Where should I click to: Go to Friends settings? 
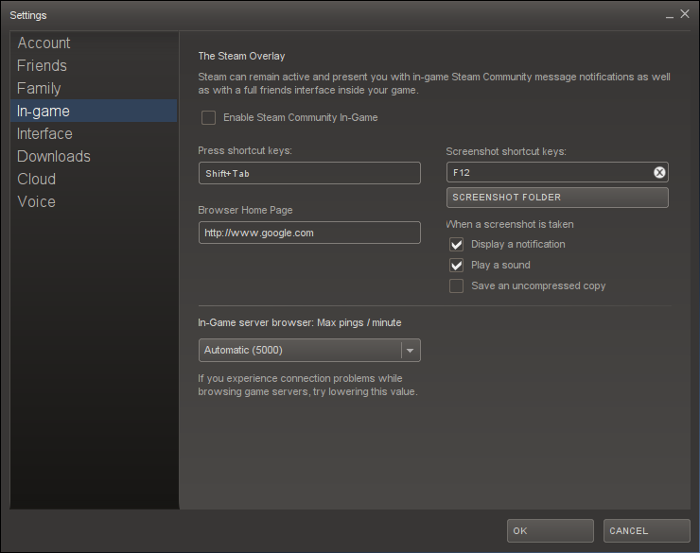94,66
